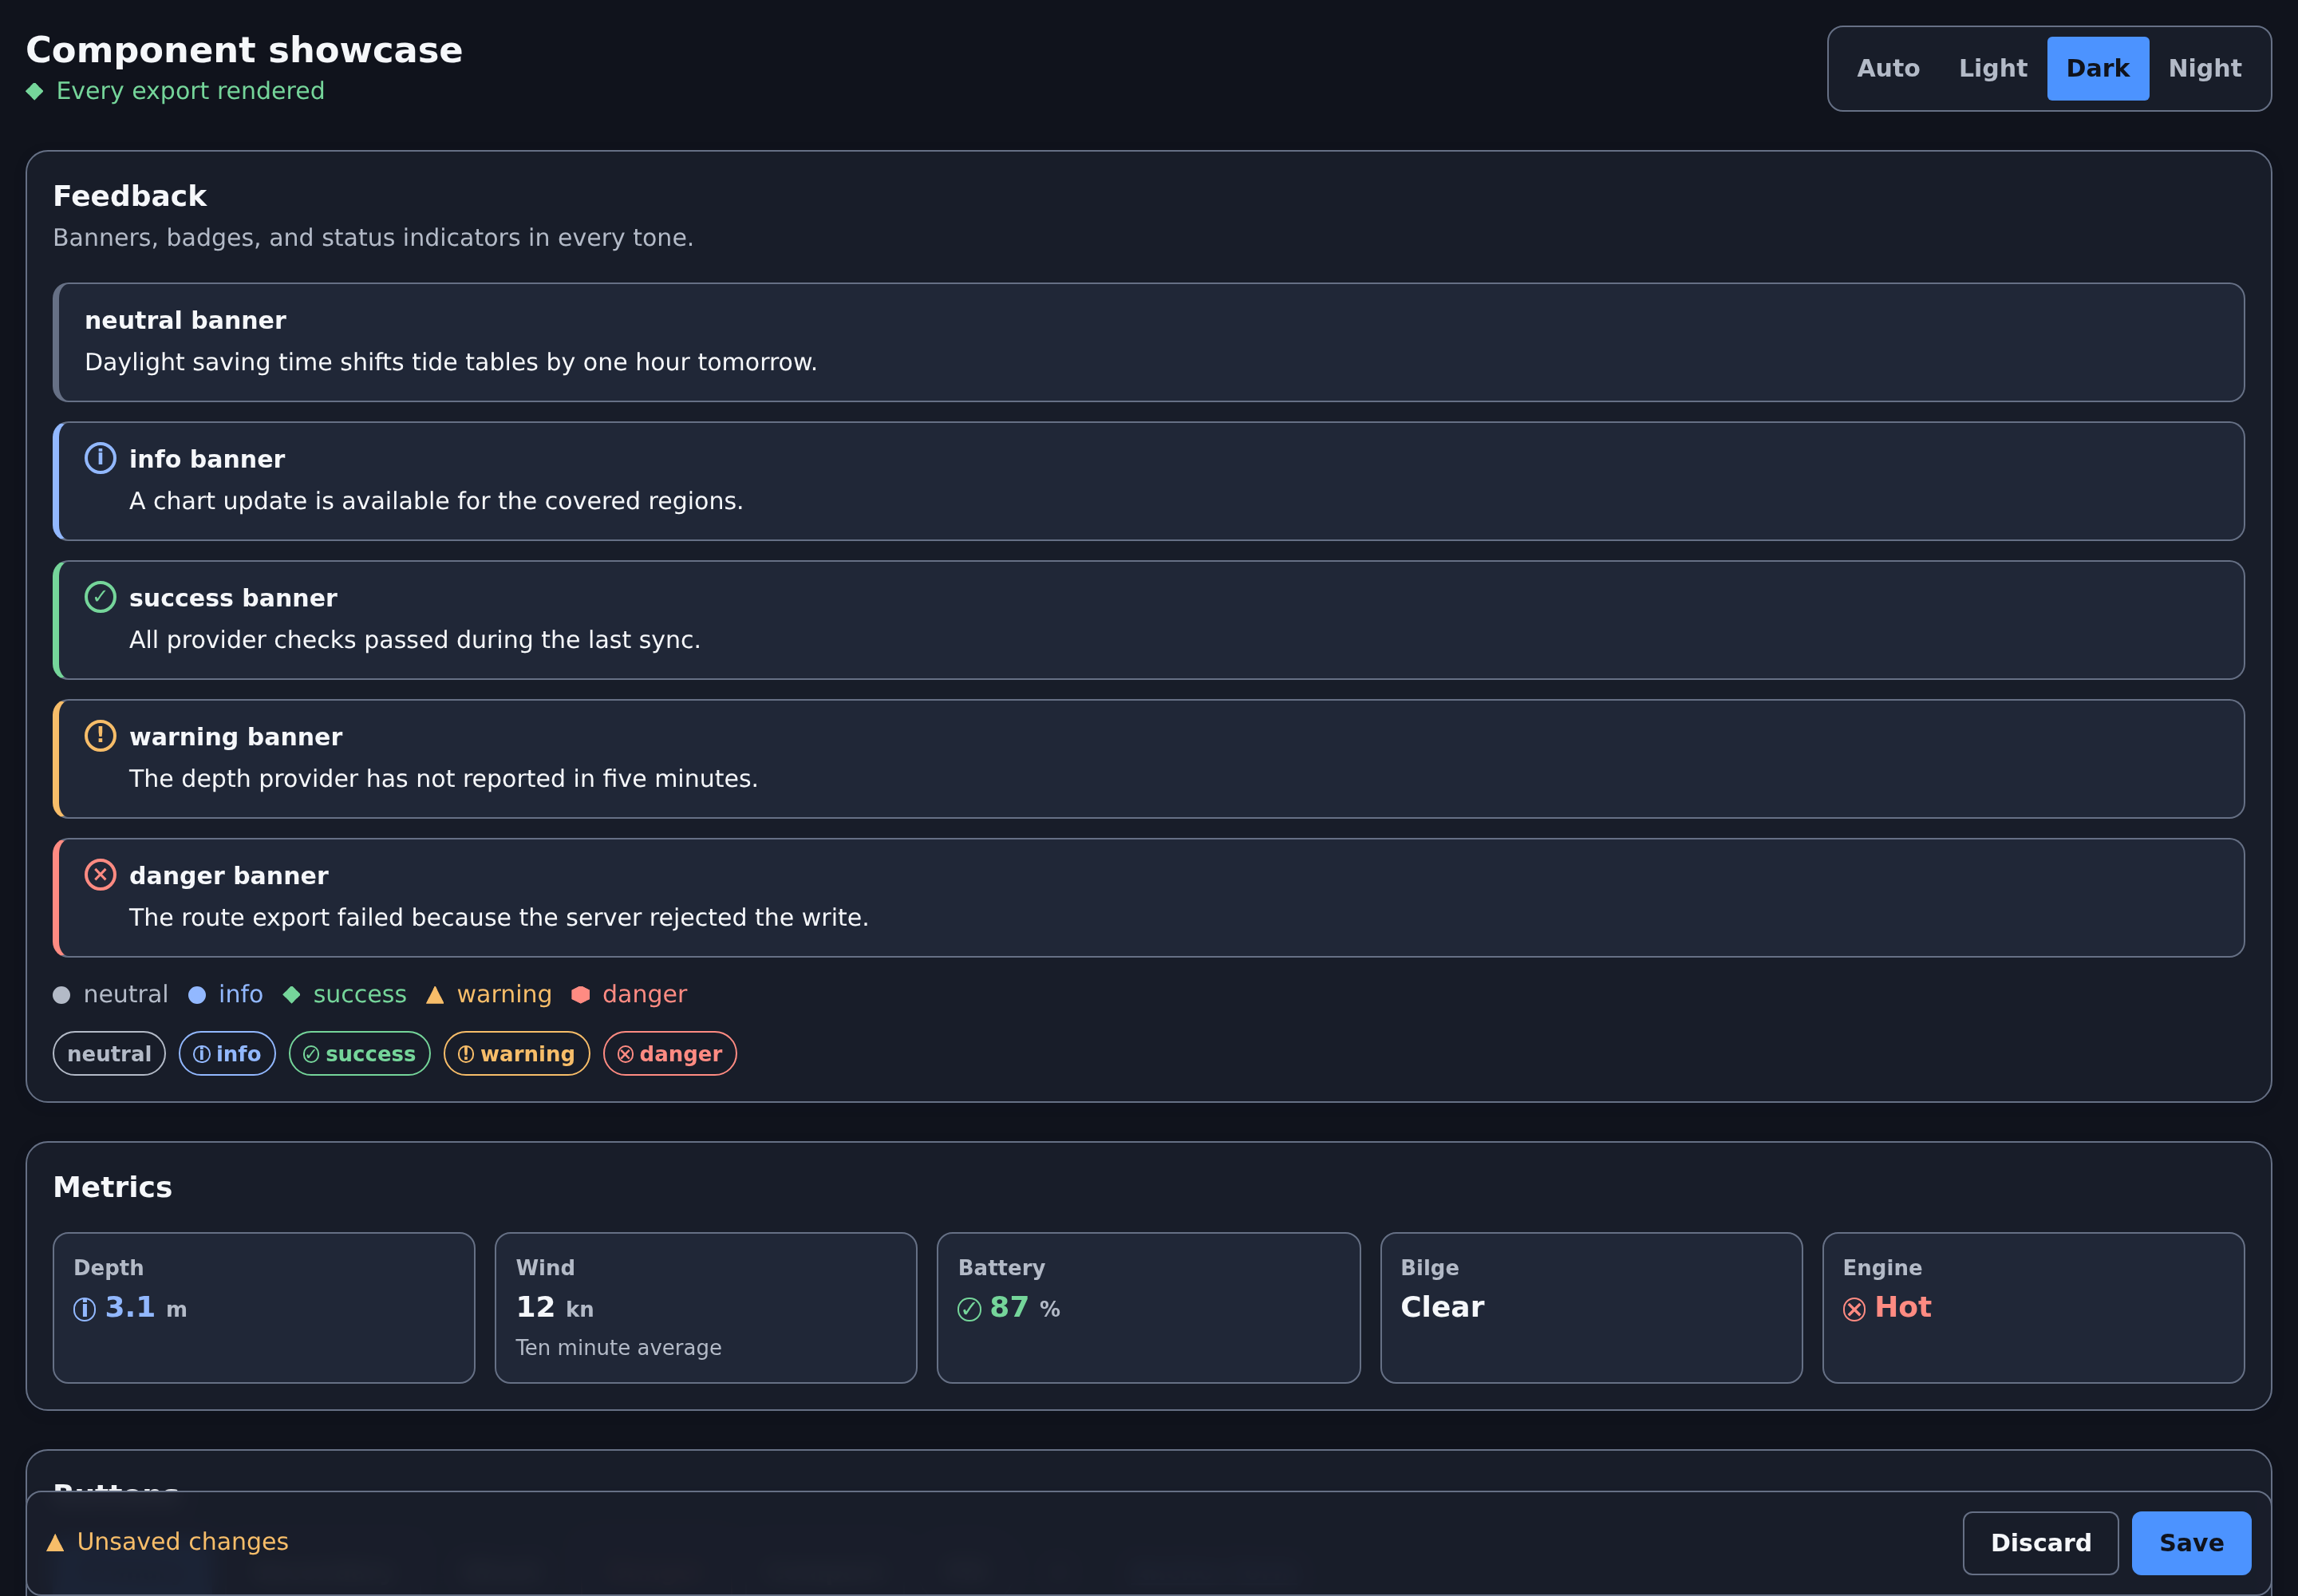This screenshot has width=2298, height=1596.
Task: Click the triangle icon beside Unsaved changes
Action: point(55,1543)
